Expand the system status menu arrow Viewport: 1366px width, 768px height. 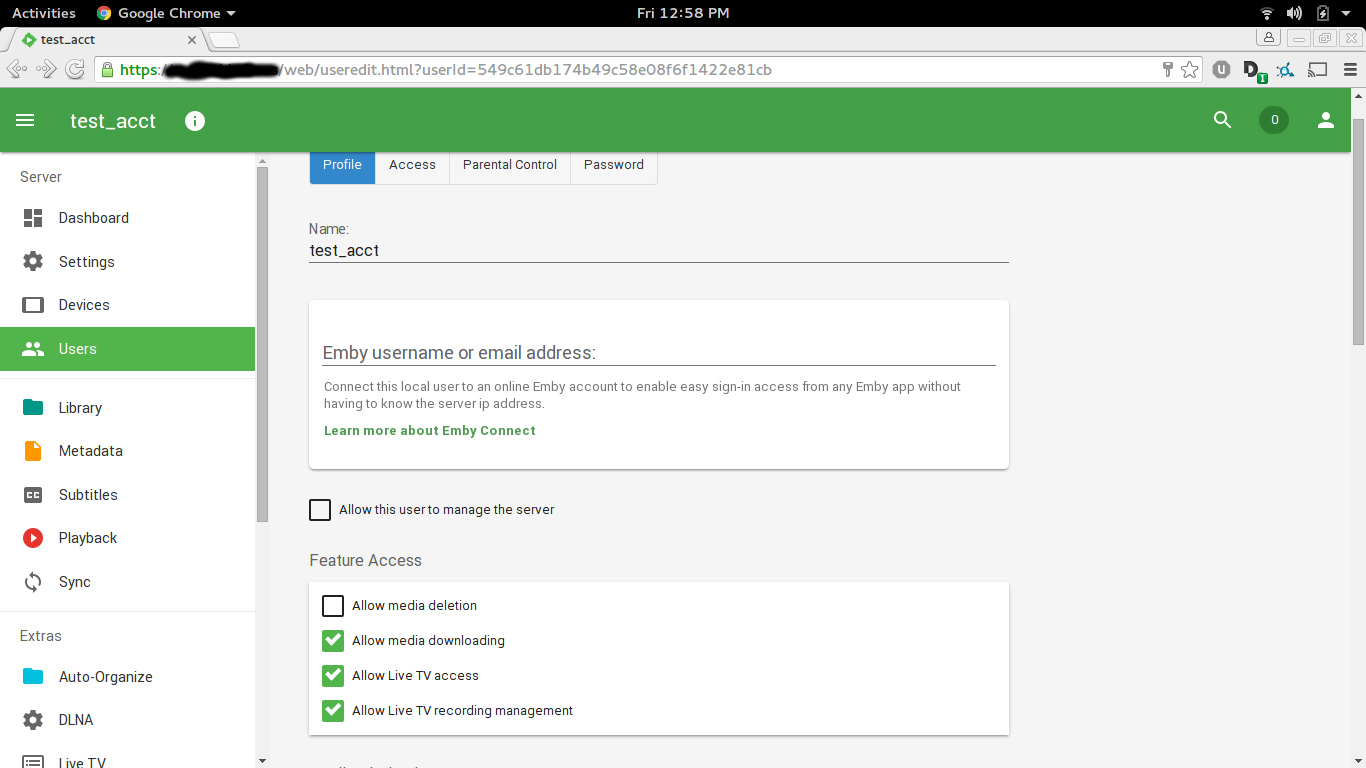pyautogui.click(x=1349, y=13)
